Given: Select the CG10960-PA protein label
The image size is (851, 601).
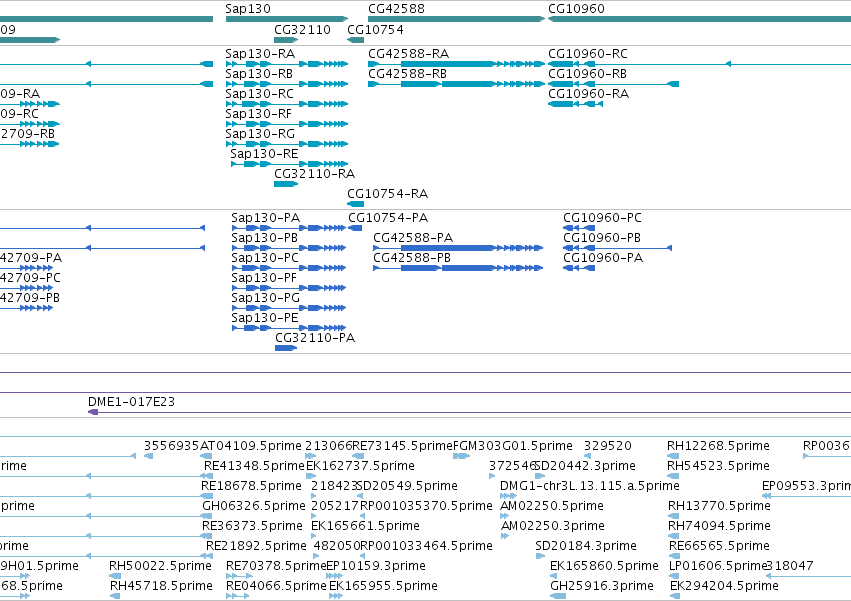Looking at the screenshot, I should click(603, 258).
